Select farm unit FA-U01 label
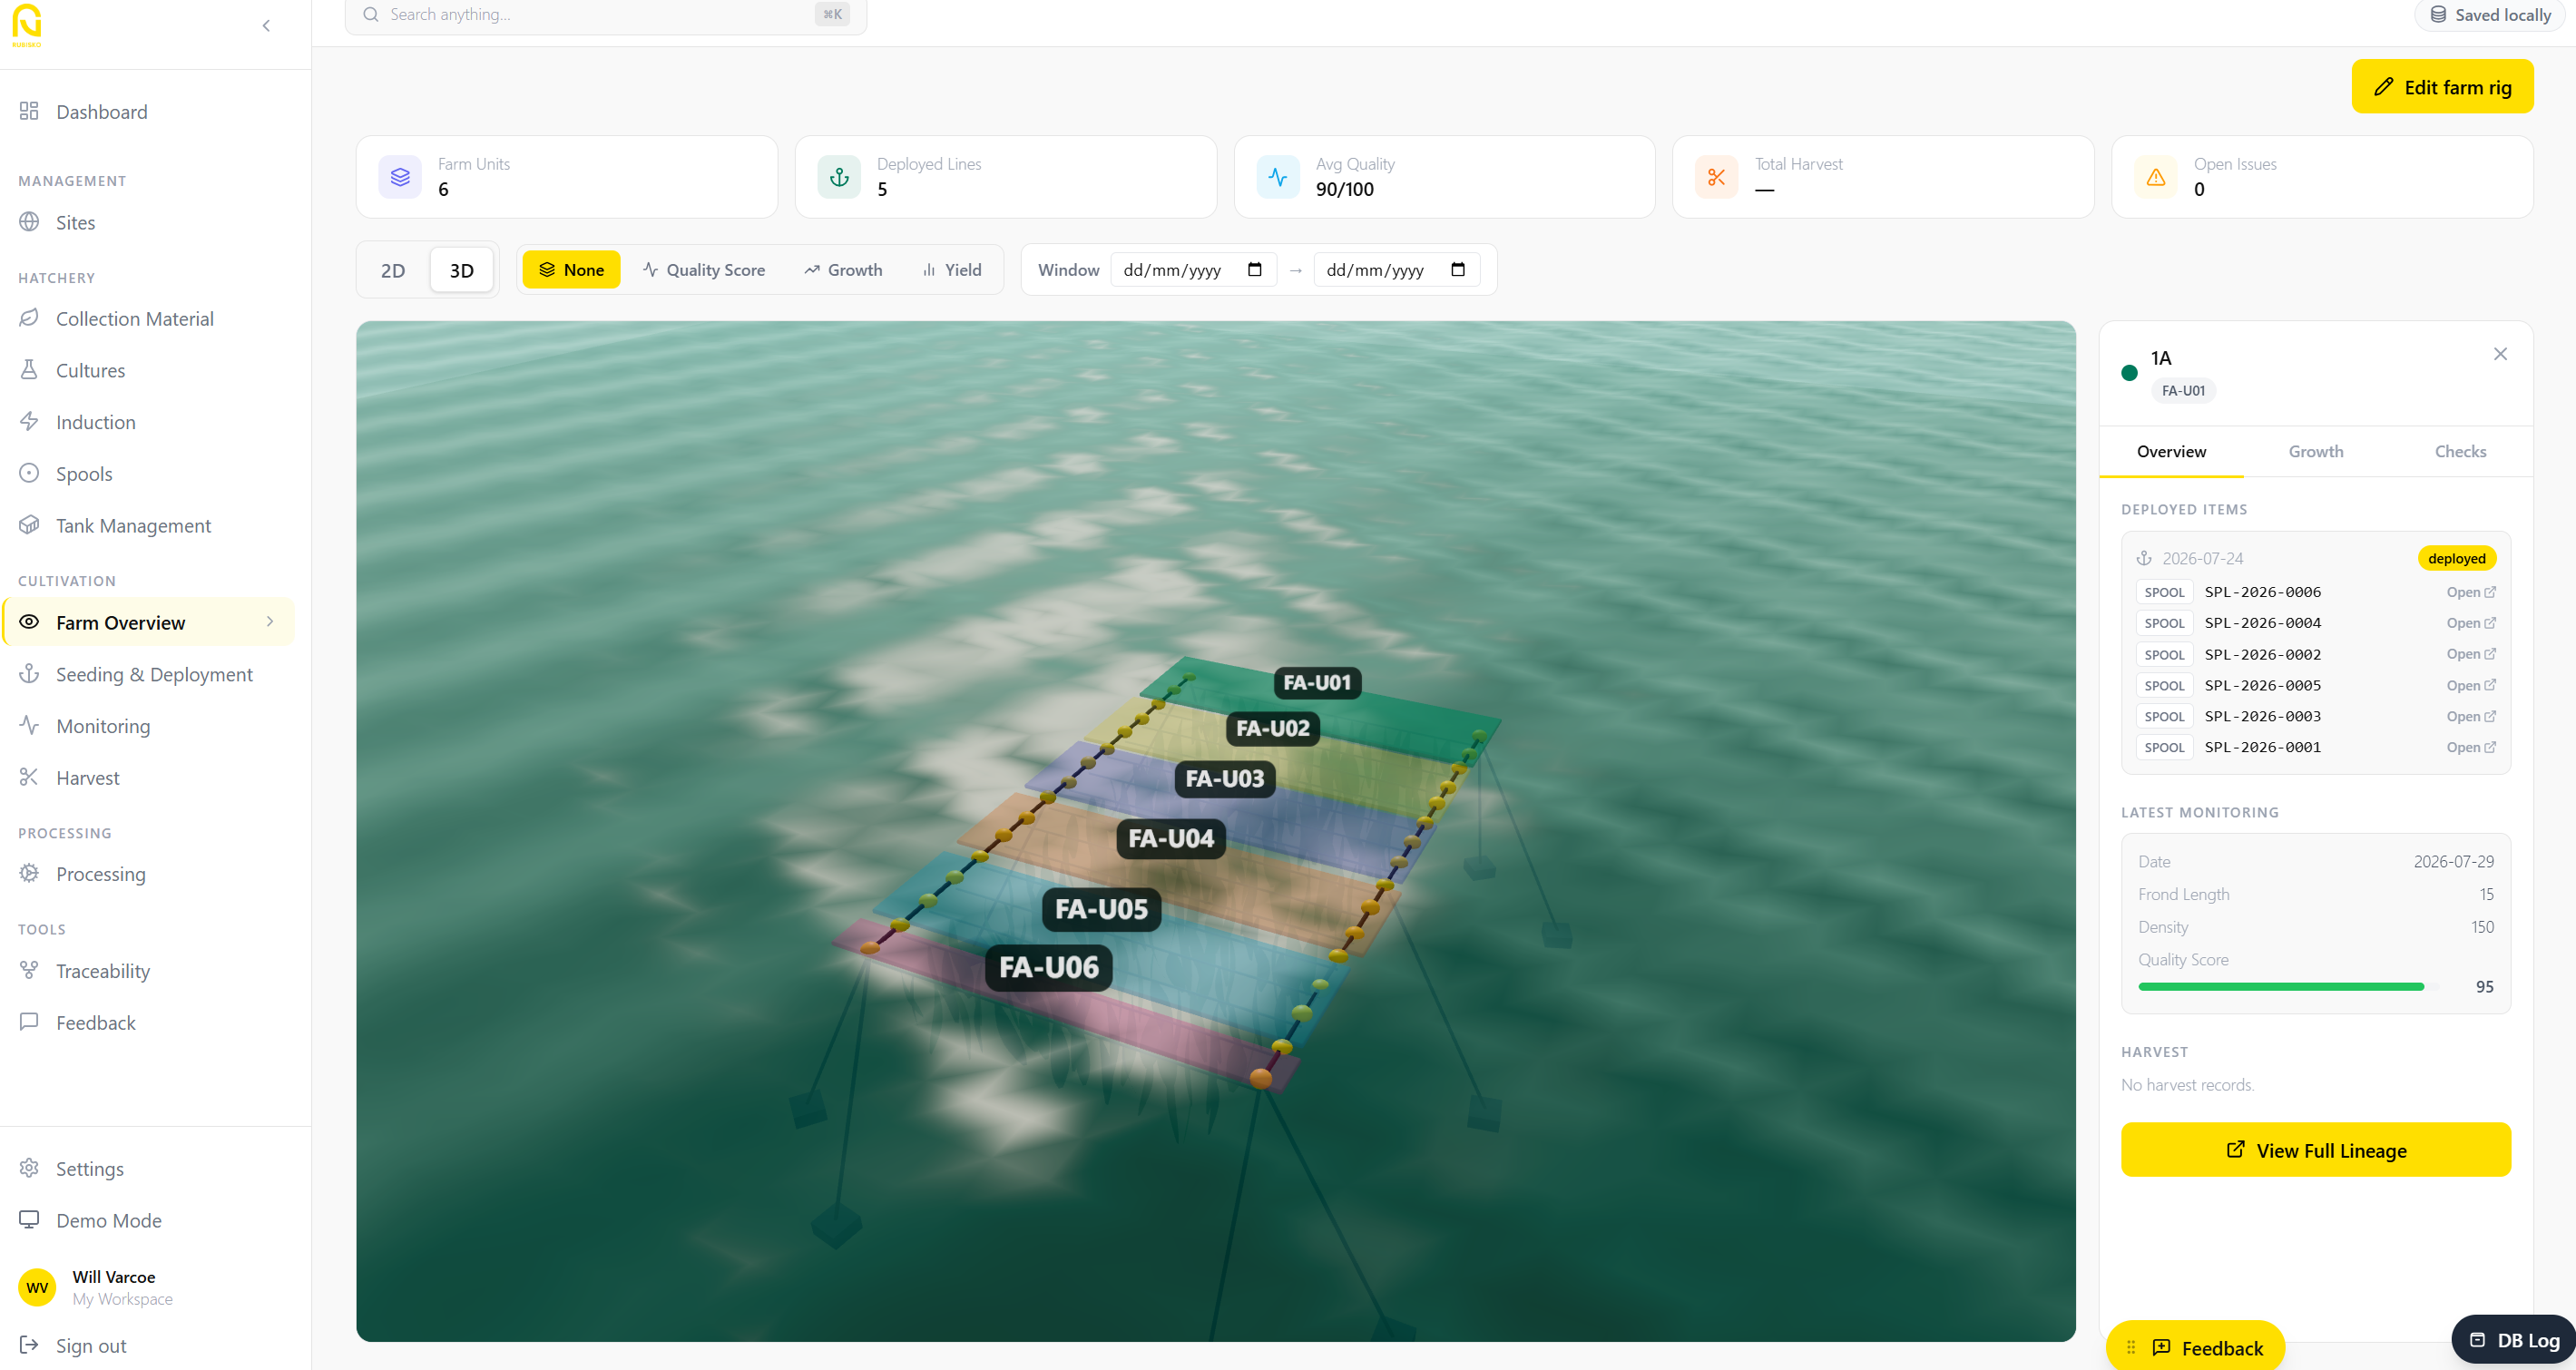 pyautogui.click(x=1317, y=682)
